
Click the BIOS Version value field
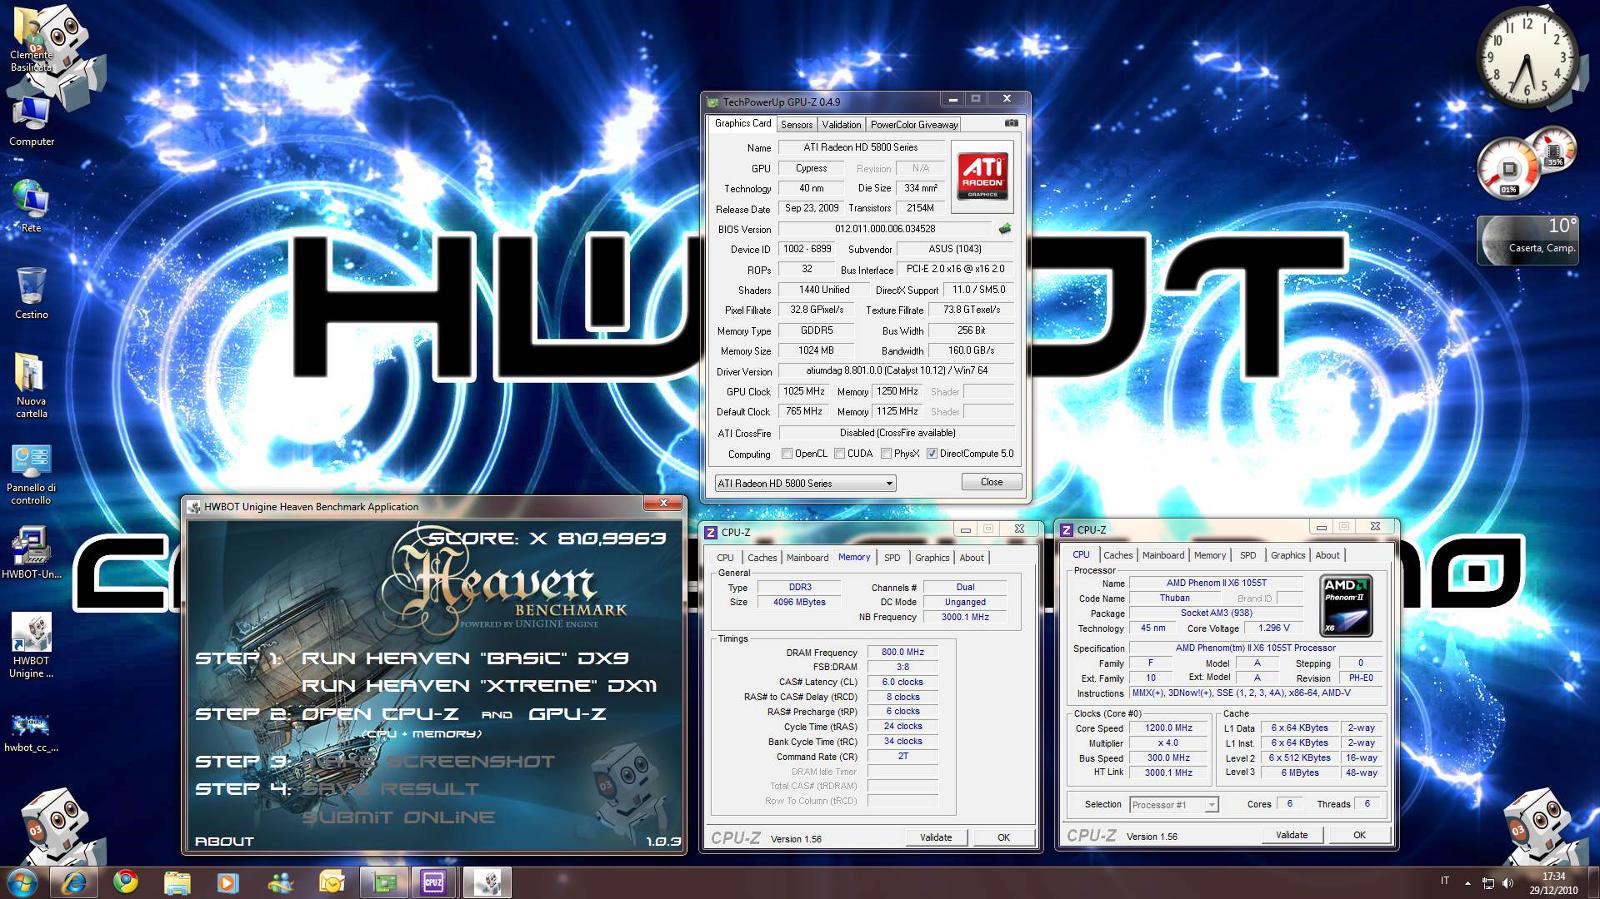pos(885,229)
